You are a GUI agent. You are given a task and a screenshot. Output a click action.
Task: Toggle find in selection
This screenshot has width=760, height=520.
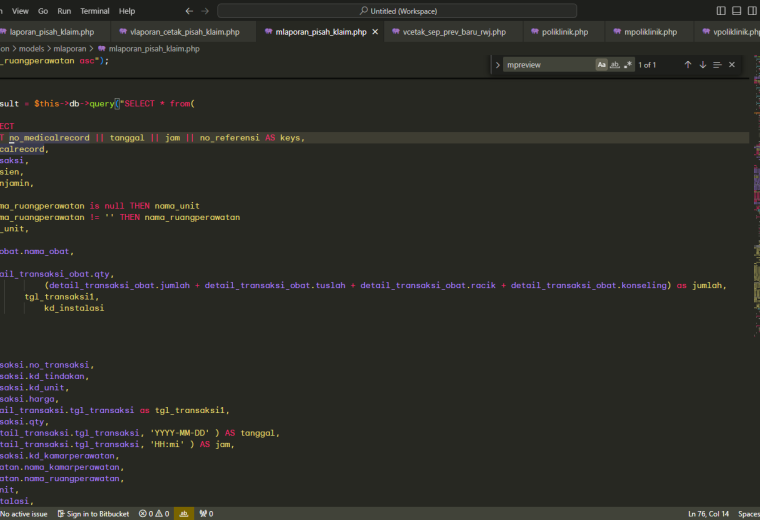tap(717, 64)
